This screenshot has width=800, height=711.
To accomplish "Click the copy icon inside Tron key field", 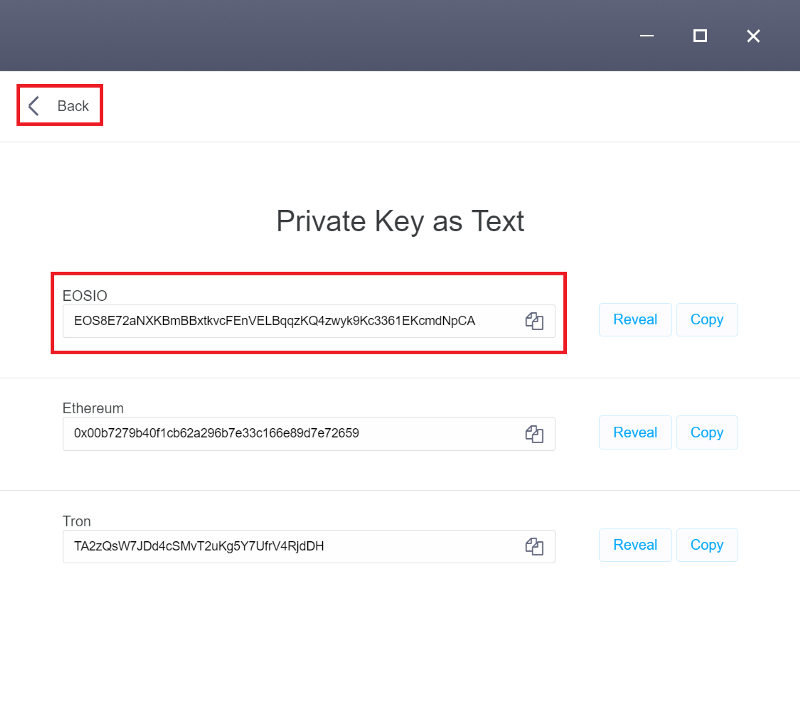I will [x=534, y=546].
